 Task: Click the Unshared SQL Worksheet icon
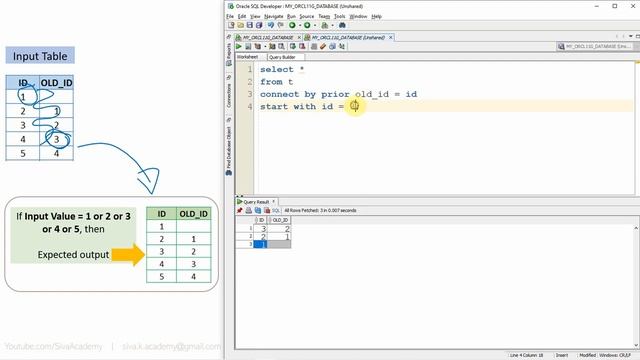tap(314, 47)
